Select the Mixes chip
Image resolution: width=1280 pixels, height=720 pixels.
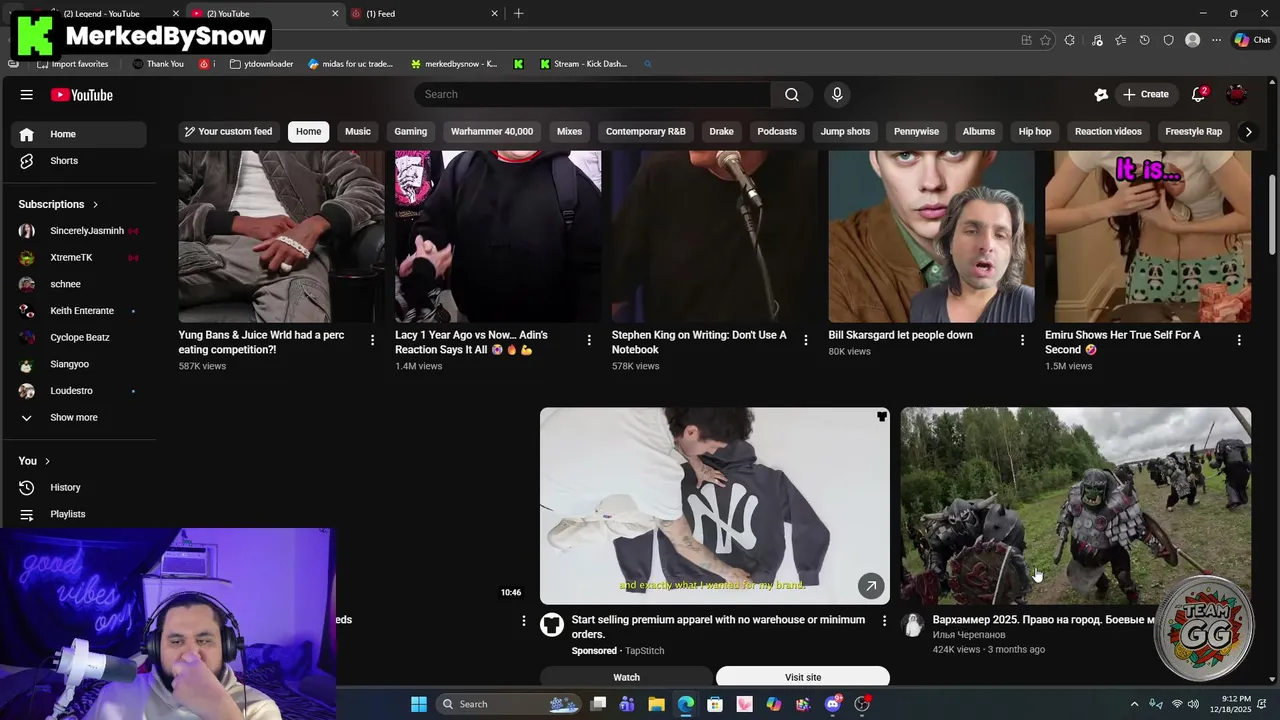point(570,131)
